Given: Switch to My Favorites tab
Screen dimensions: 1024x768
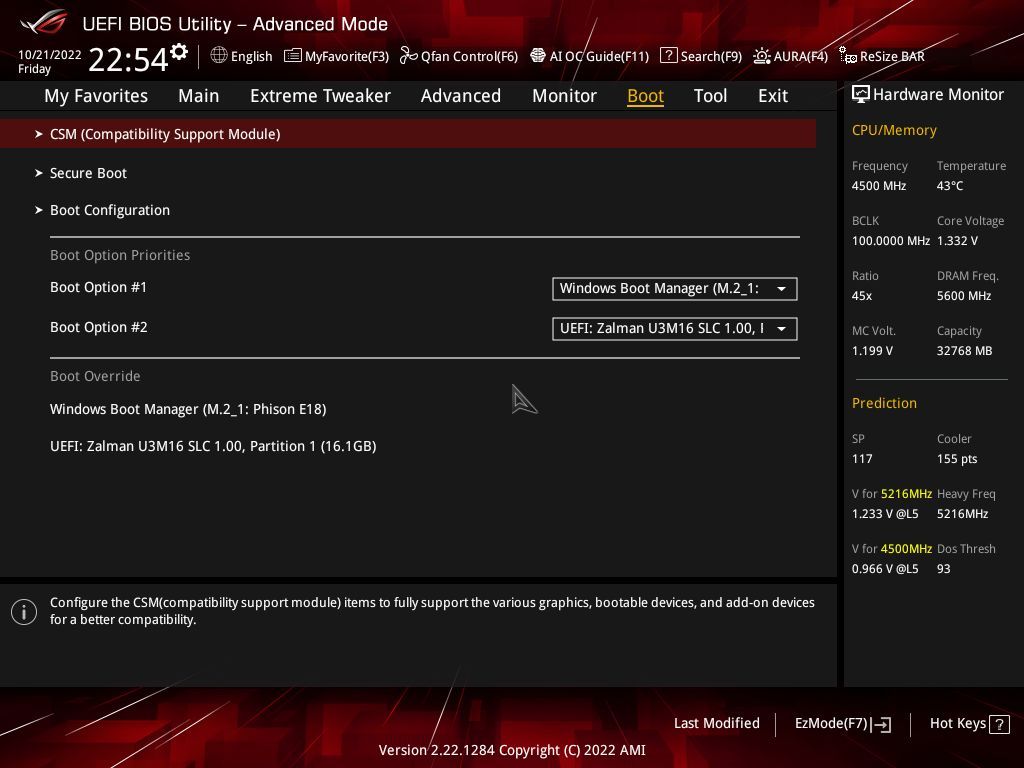Looking at the screenshot, I should click(x=96, y=96).
